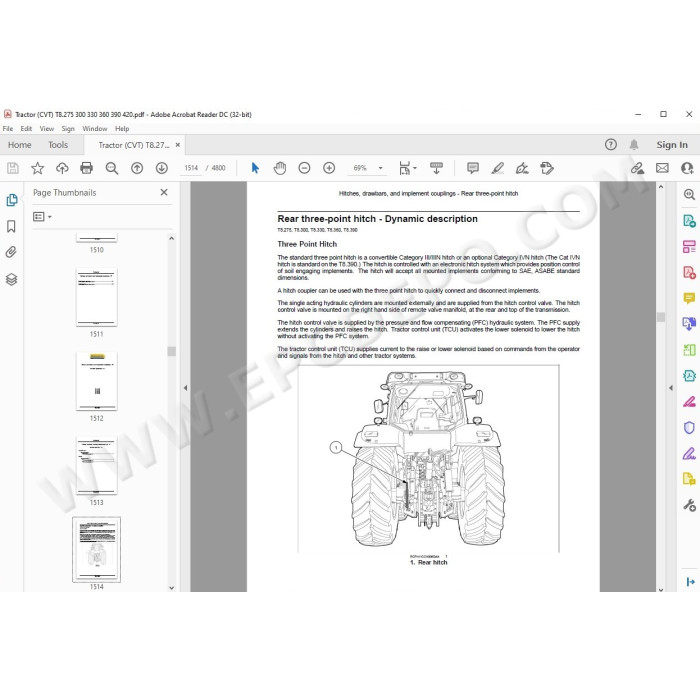Select page 1514 thumbnail
The width and height of the screenshot is (700, 700).
96,550
